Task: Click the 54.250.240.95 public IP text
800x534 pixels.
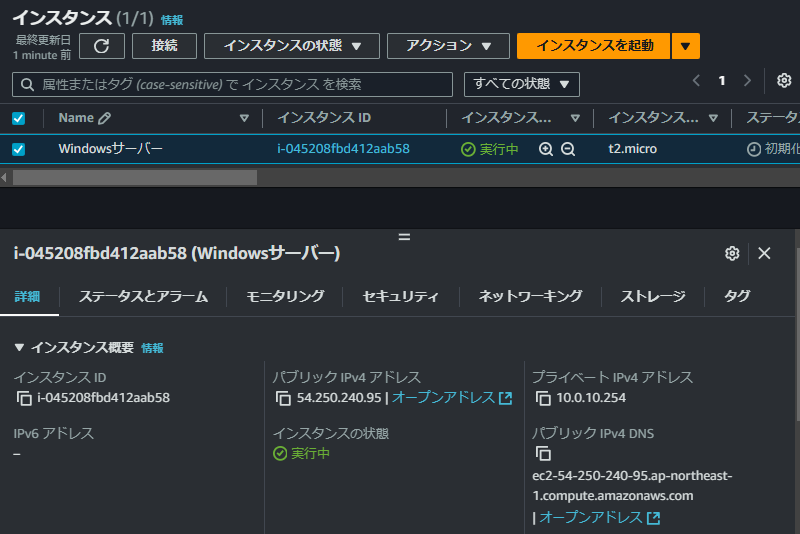Action: coord(339,398)
